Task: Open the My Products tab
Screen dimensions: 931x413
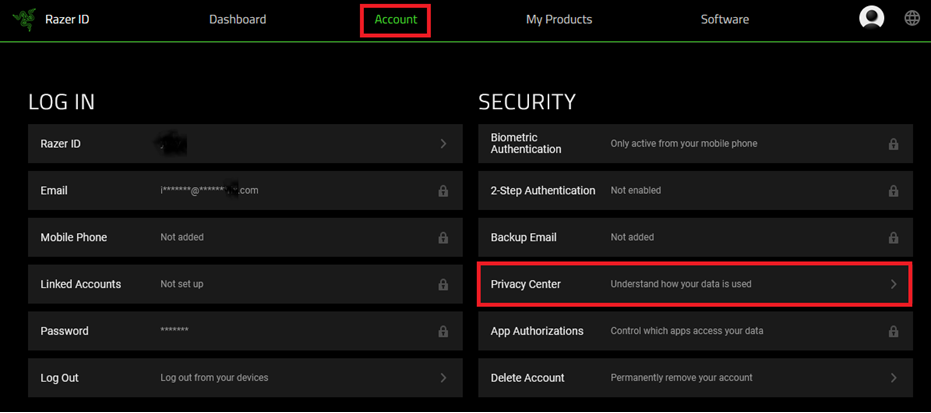Action: pos(559,19)
